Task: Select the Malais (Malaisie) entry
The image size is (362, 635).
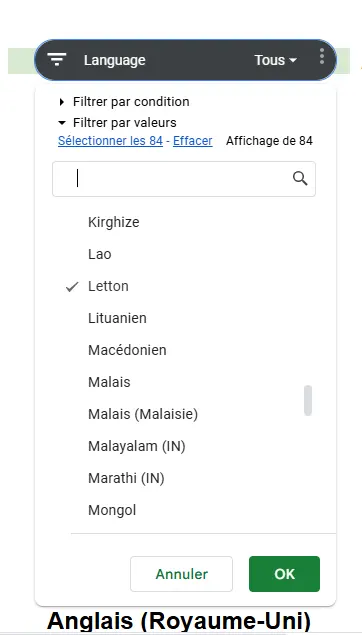Action: 143,414
